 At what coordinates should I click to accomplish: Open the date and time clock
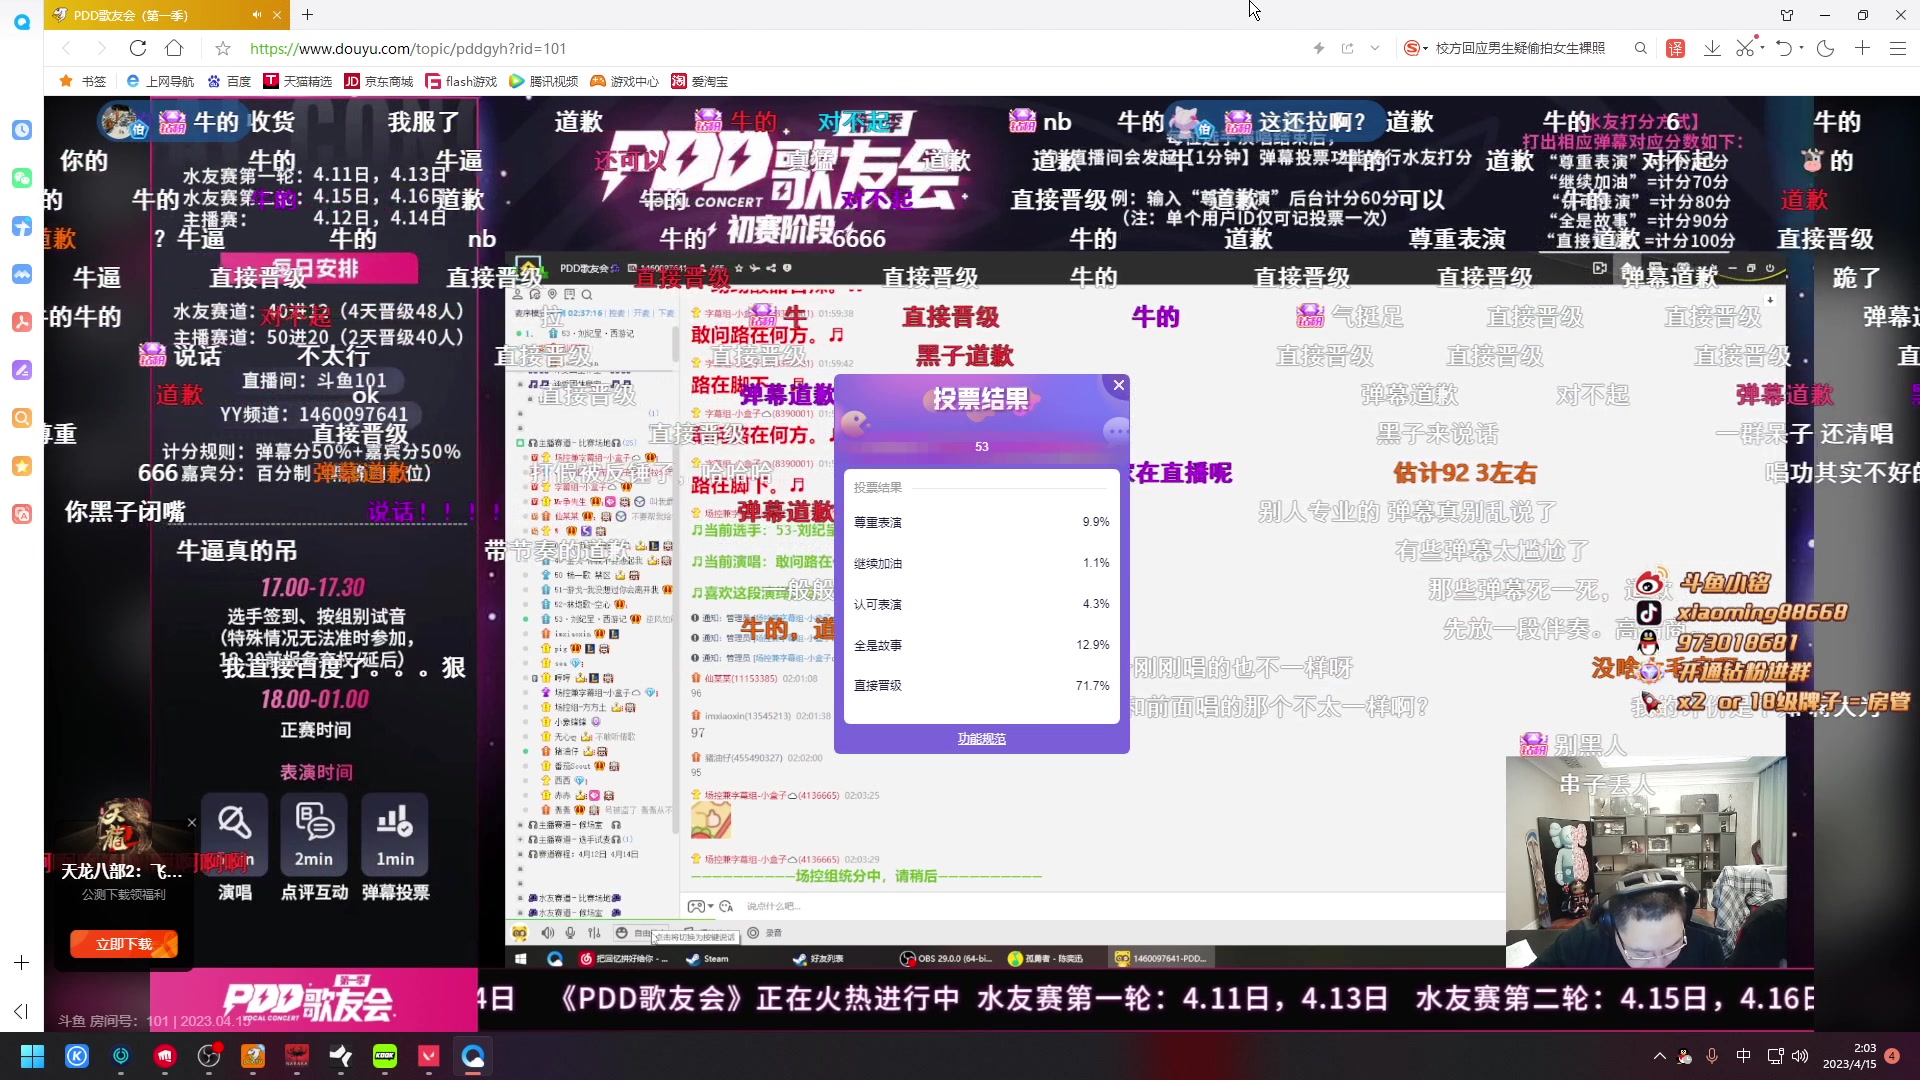point(1850,1056)
